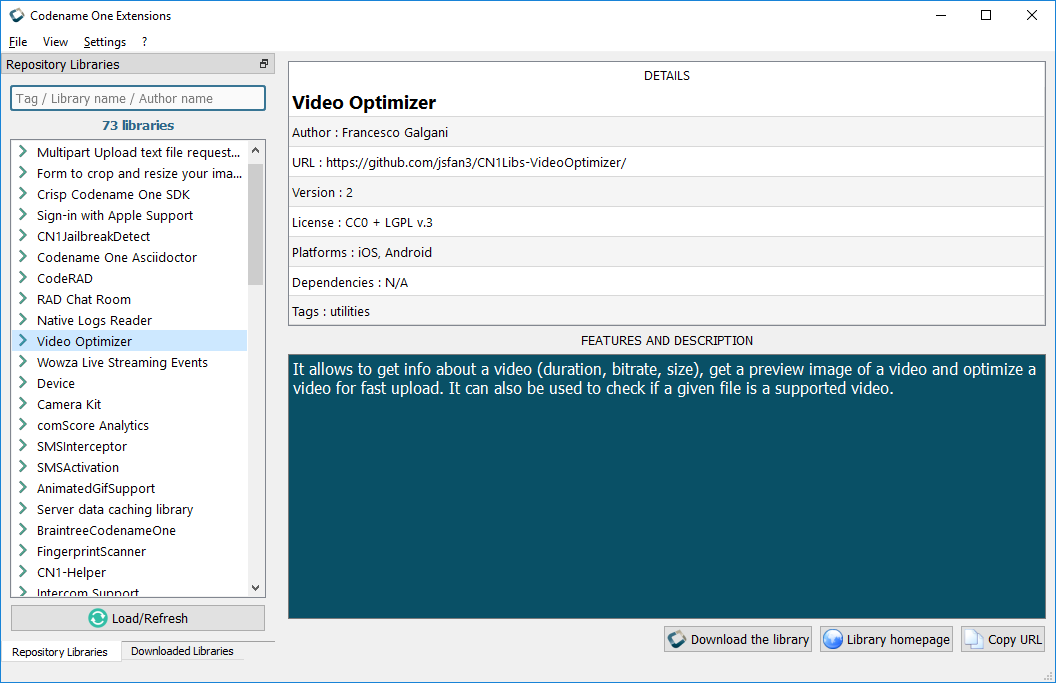The width and height of the screenshot is (1056, 683).
Task: Select CodeRAD library text
Action: pyautogui.click(x=65, y=278)
